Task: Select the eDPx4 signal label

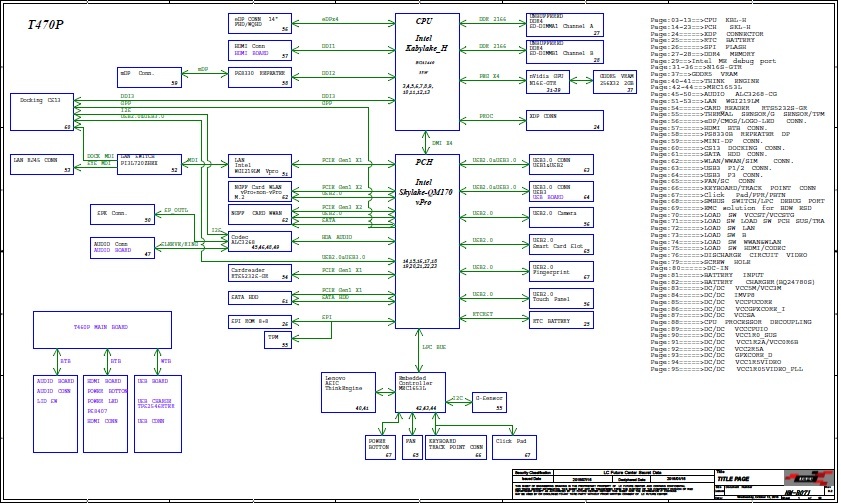Action: (x=330, y=19)
